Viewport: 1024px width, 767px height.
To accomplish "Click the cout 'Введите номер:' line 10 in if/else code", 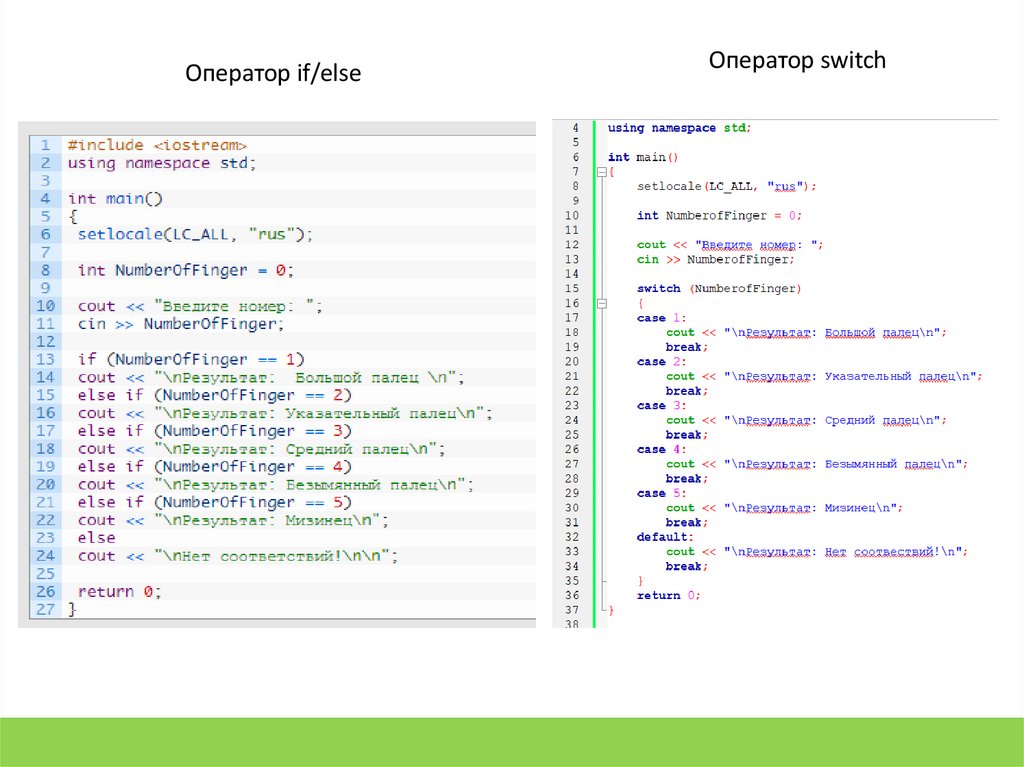I will pyautogui.click(x=200, y=306).
